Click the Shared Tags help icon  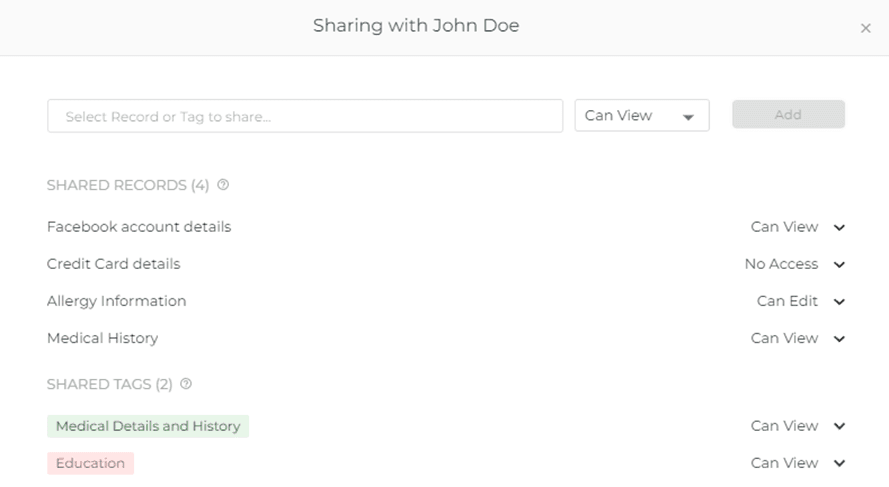coord(186,384)
